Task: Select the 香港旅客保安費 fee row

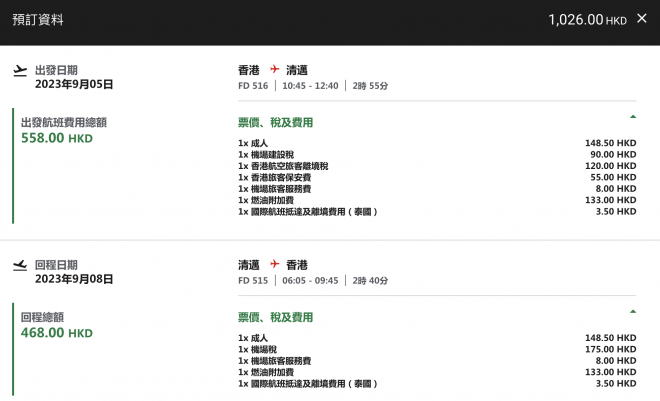Action: tap(436, 177)
